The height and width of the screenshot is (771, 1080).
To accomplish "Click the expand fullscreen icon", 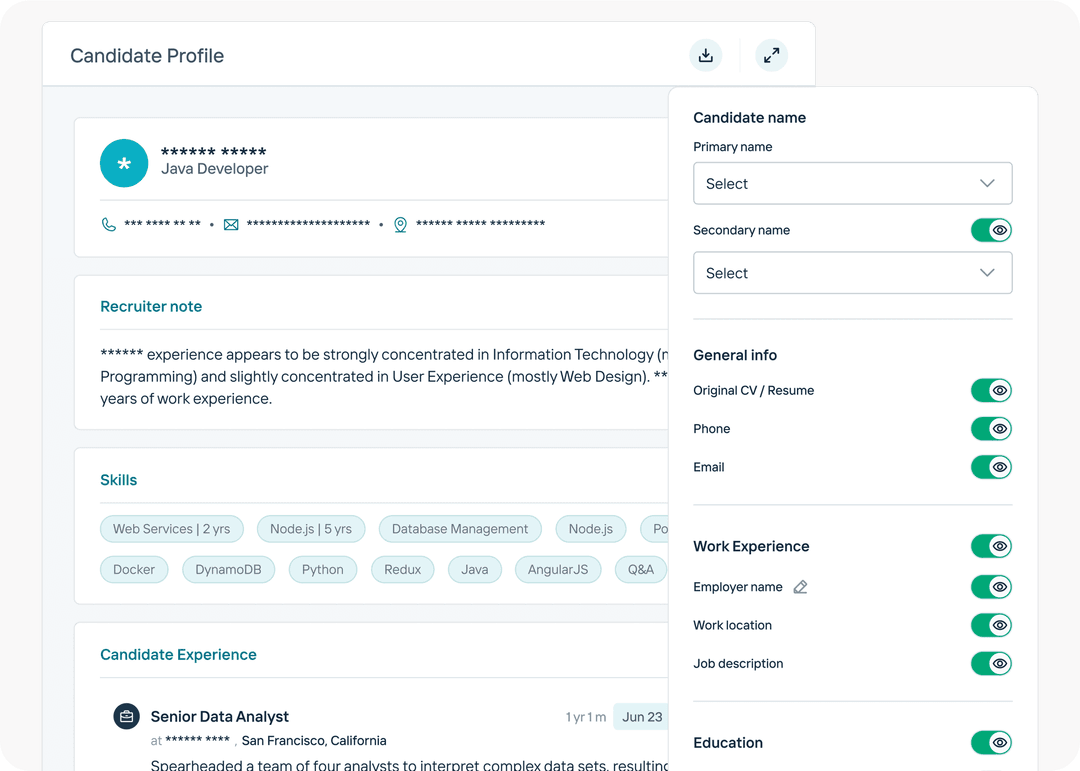I will [771, 55].
